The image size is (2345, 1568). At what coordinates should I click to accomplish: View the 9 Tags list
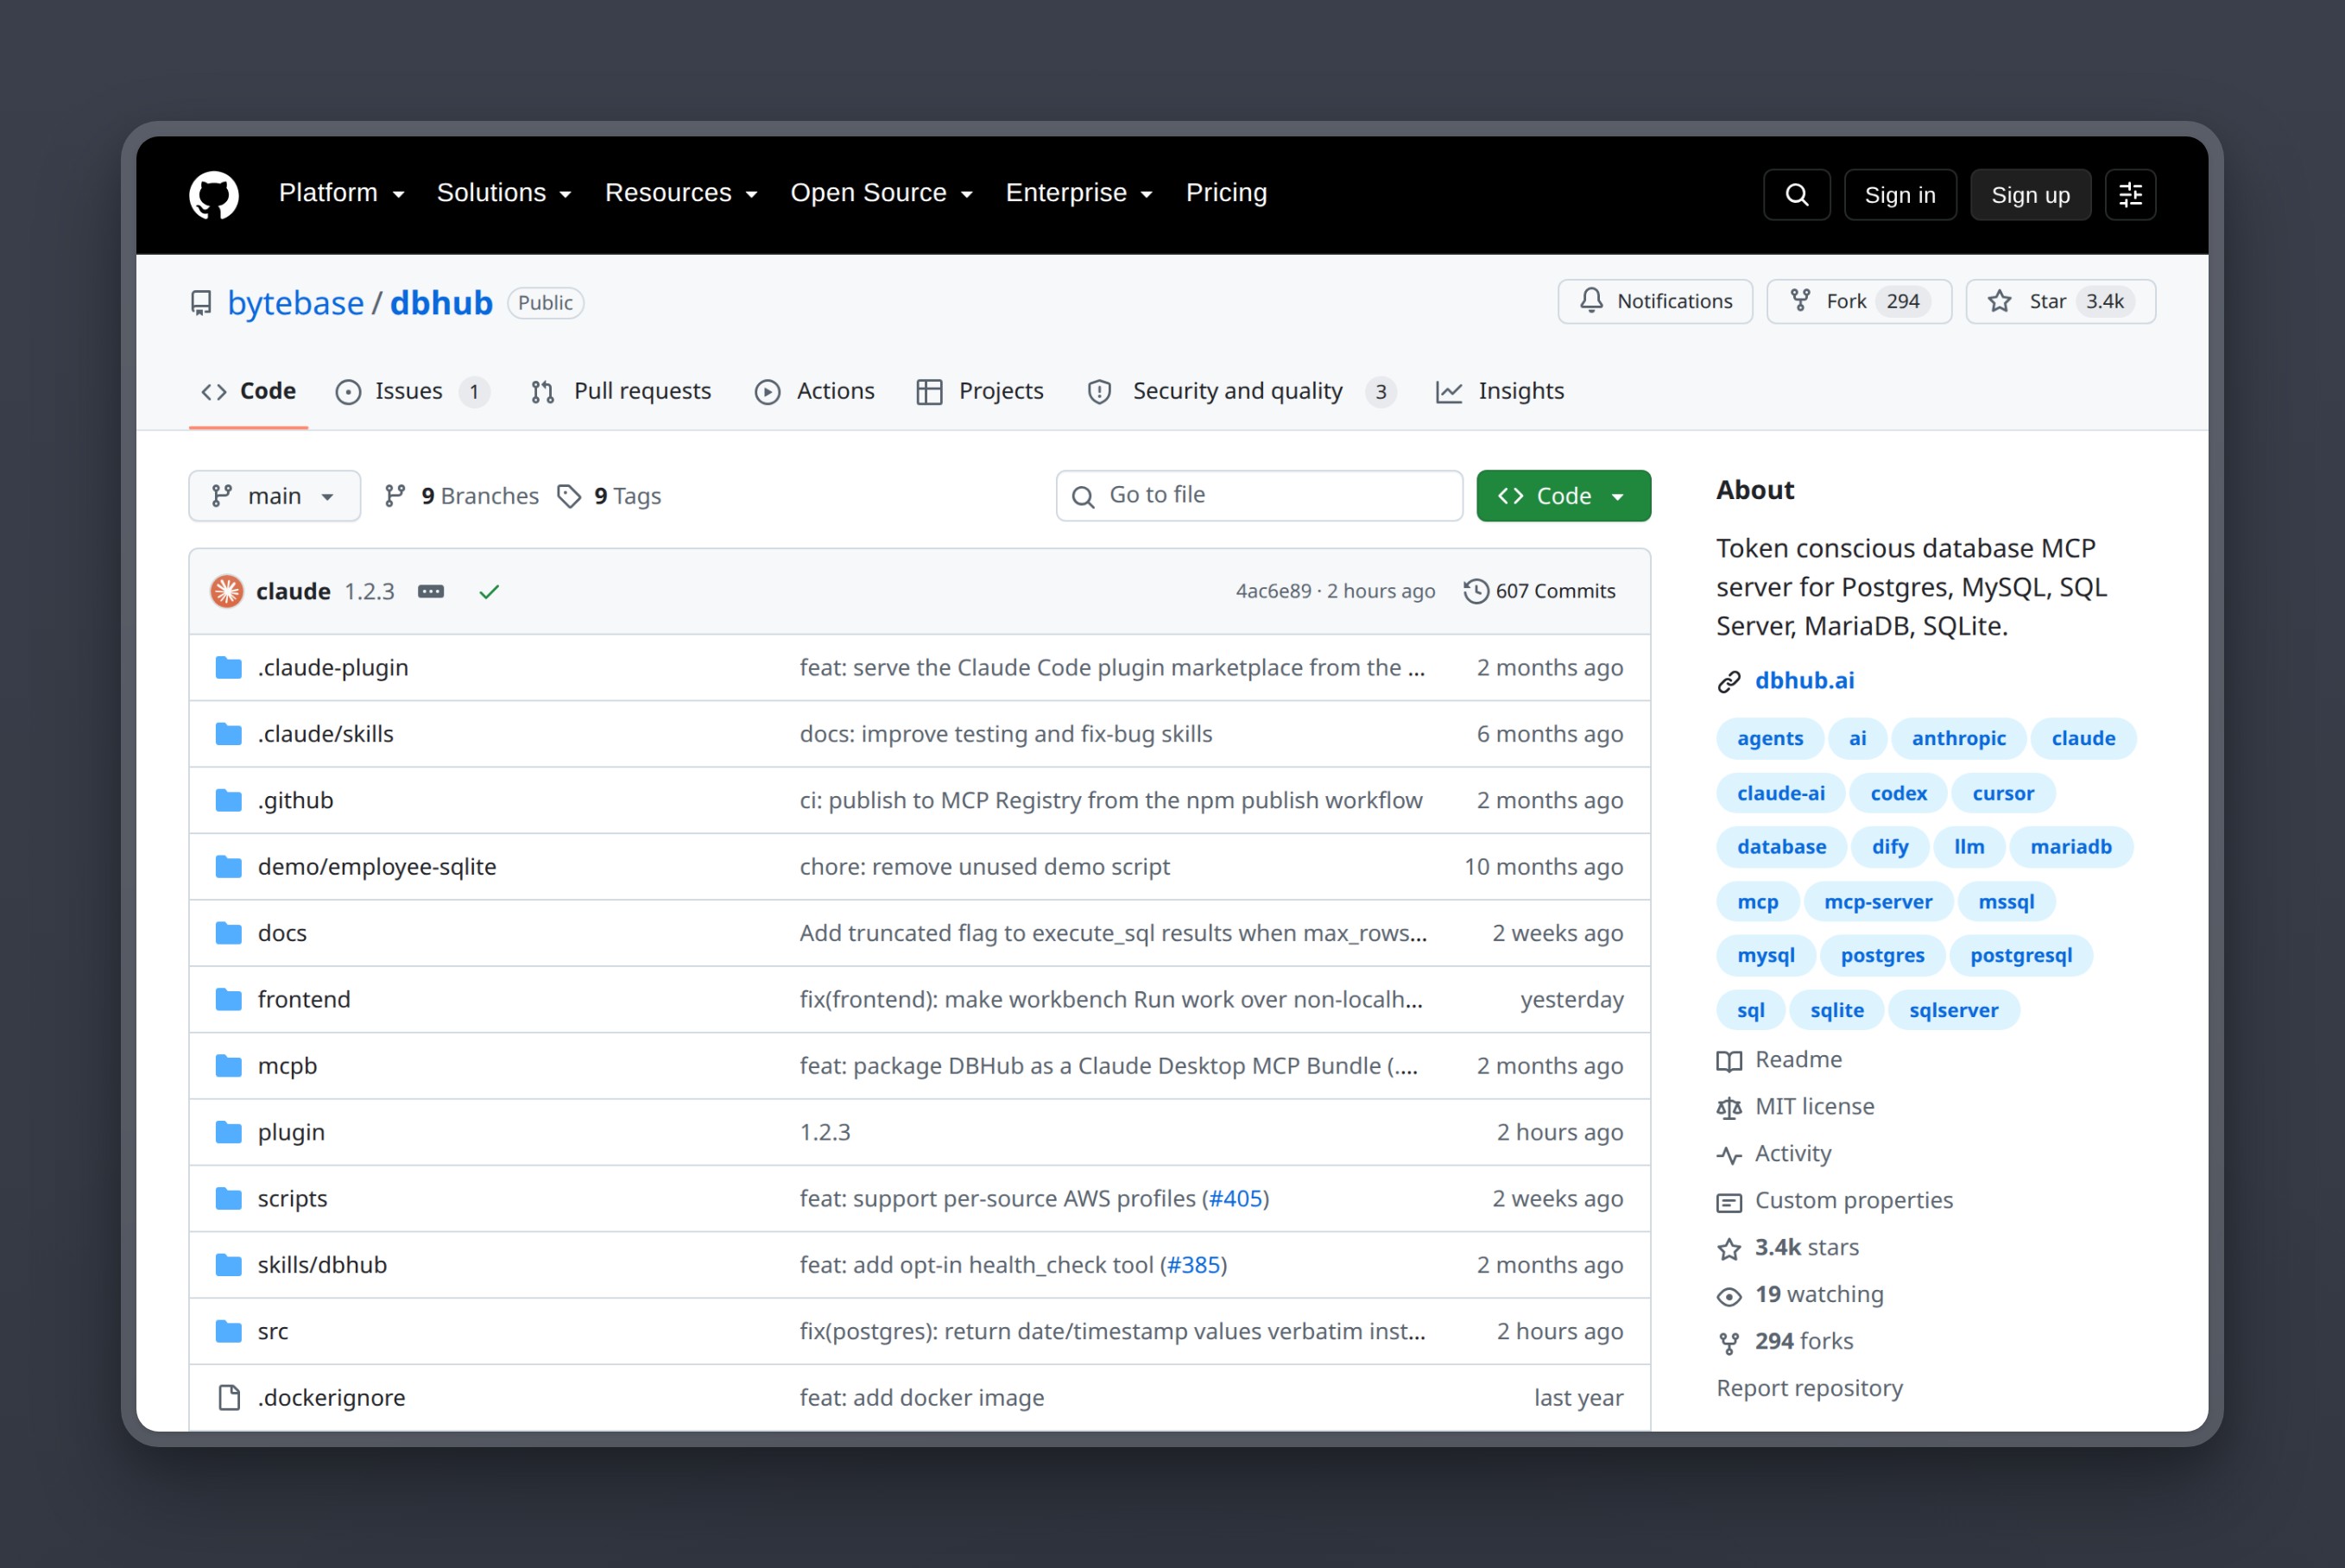click(x=609, y=496)
